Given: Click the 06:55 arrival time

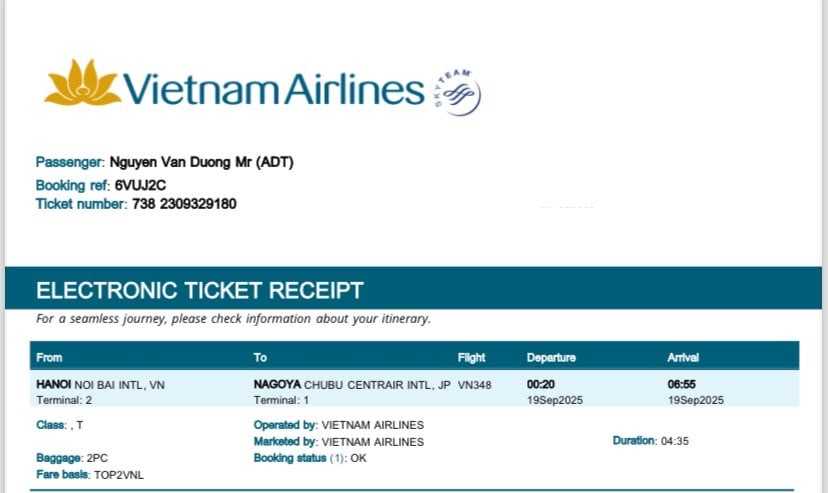Looking at the screenshot, I should pos(682,383).
